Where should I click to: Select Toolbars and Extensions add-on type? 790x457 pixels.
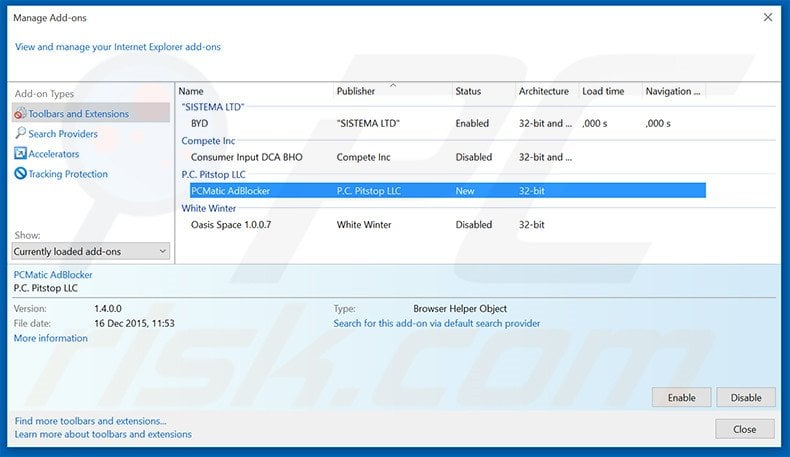[91, 113]
